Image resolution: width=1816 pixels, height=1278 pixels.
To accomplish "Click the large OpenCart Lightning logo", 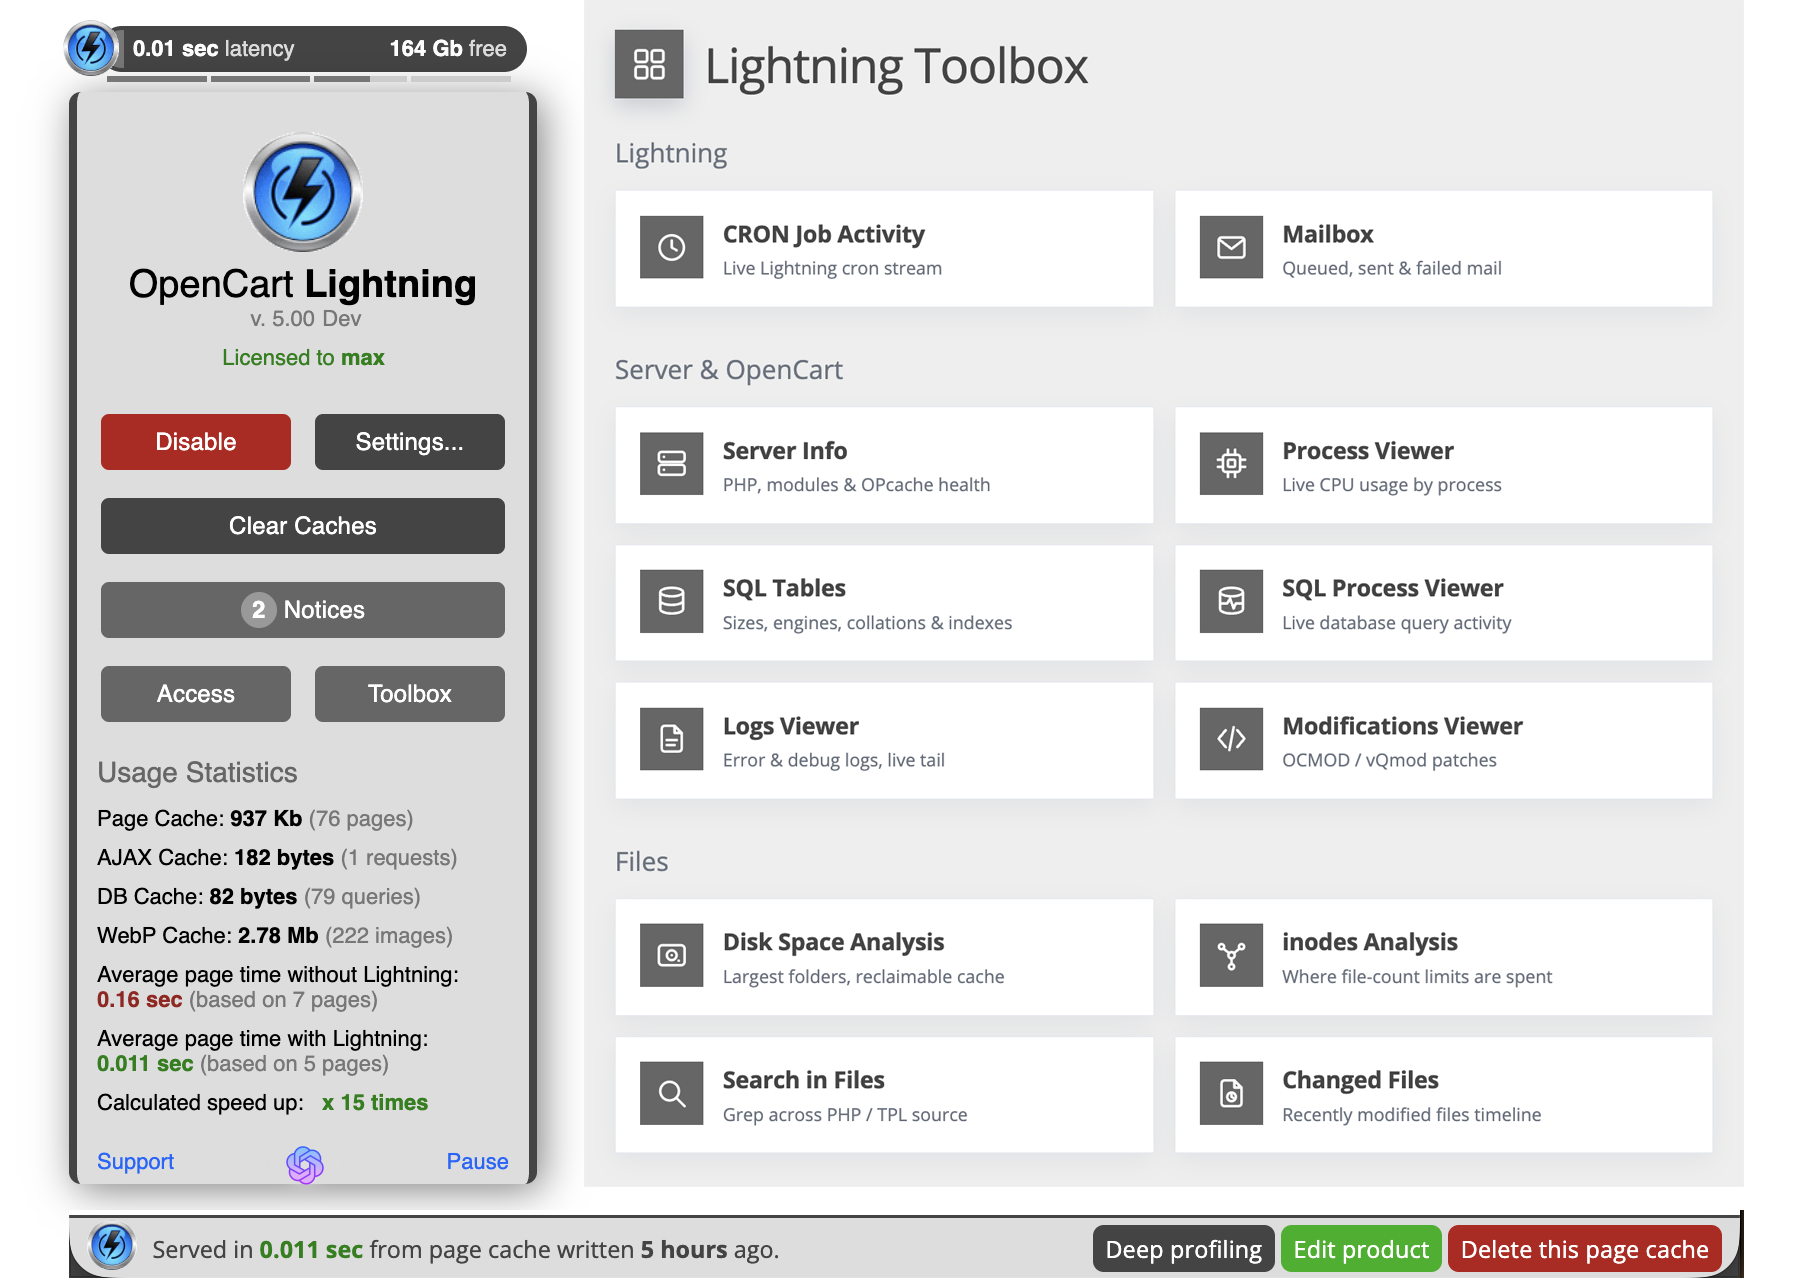I will 303,192.
